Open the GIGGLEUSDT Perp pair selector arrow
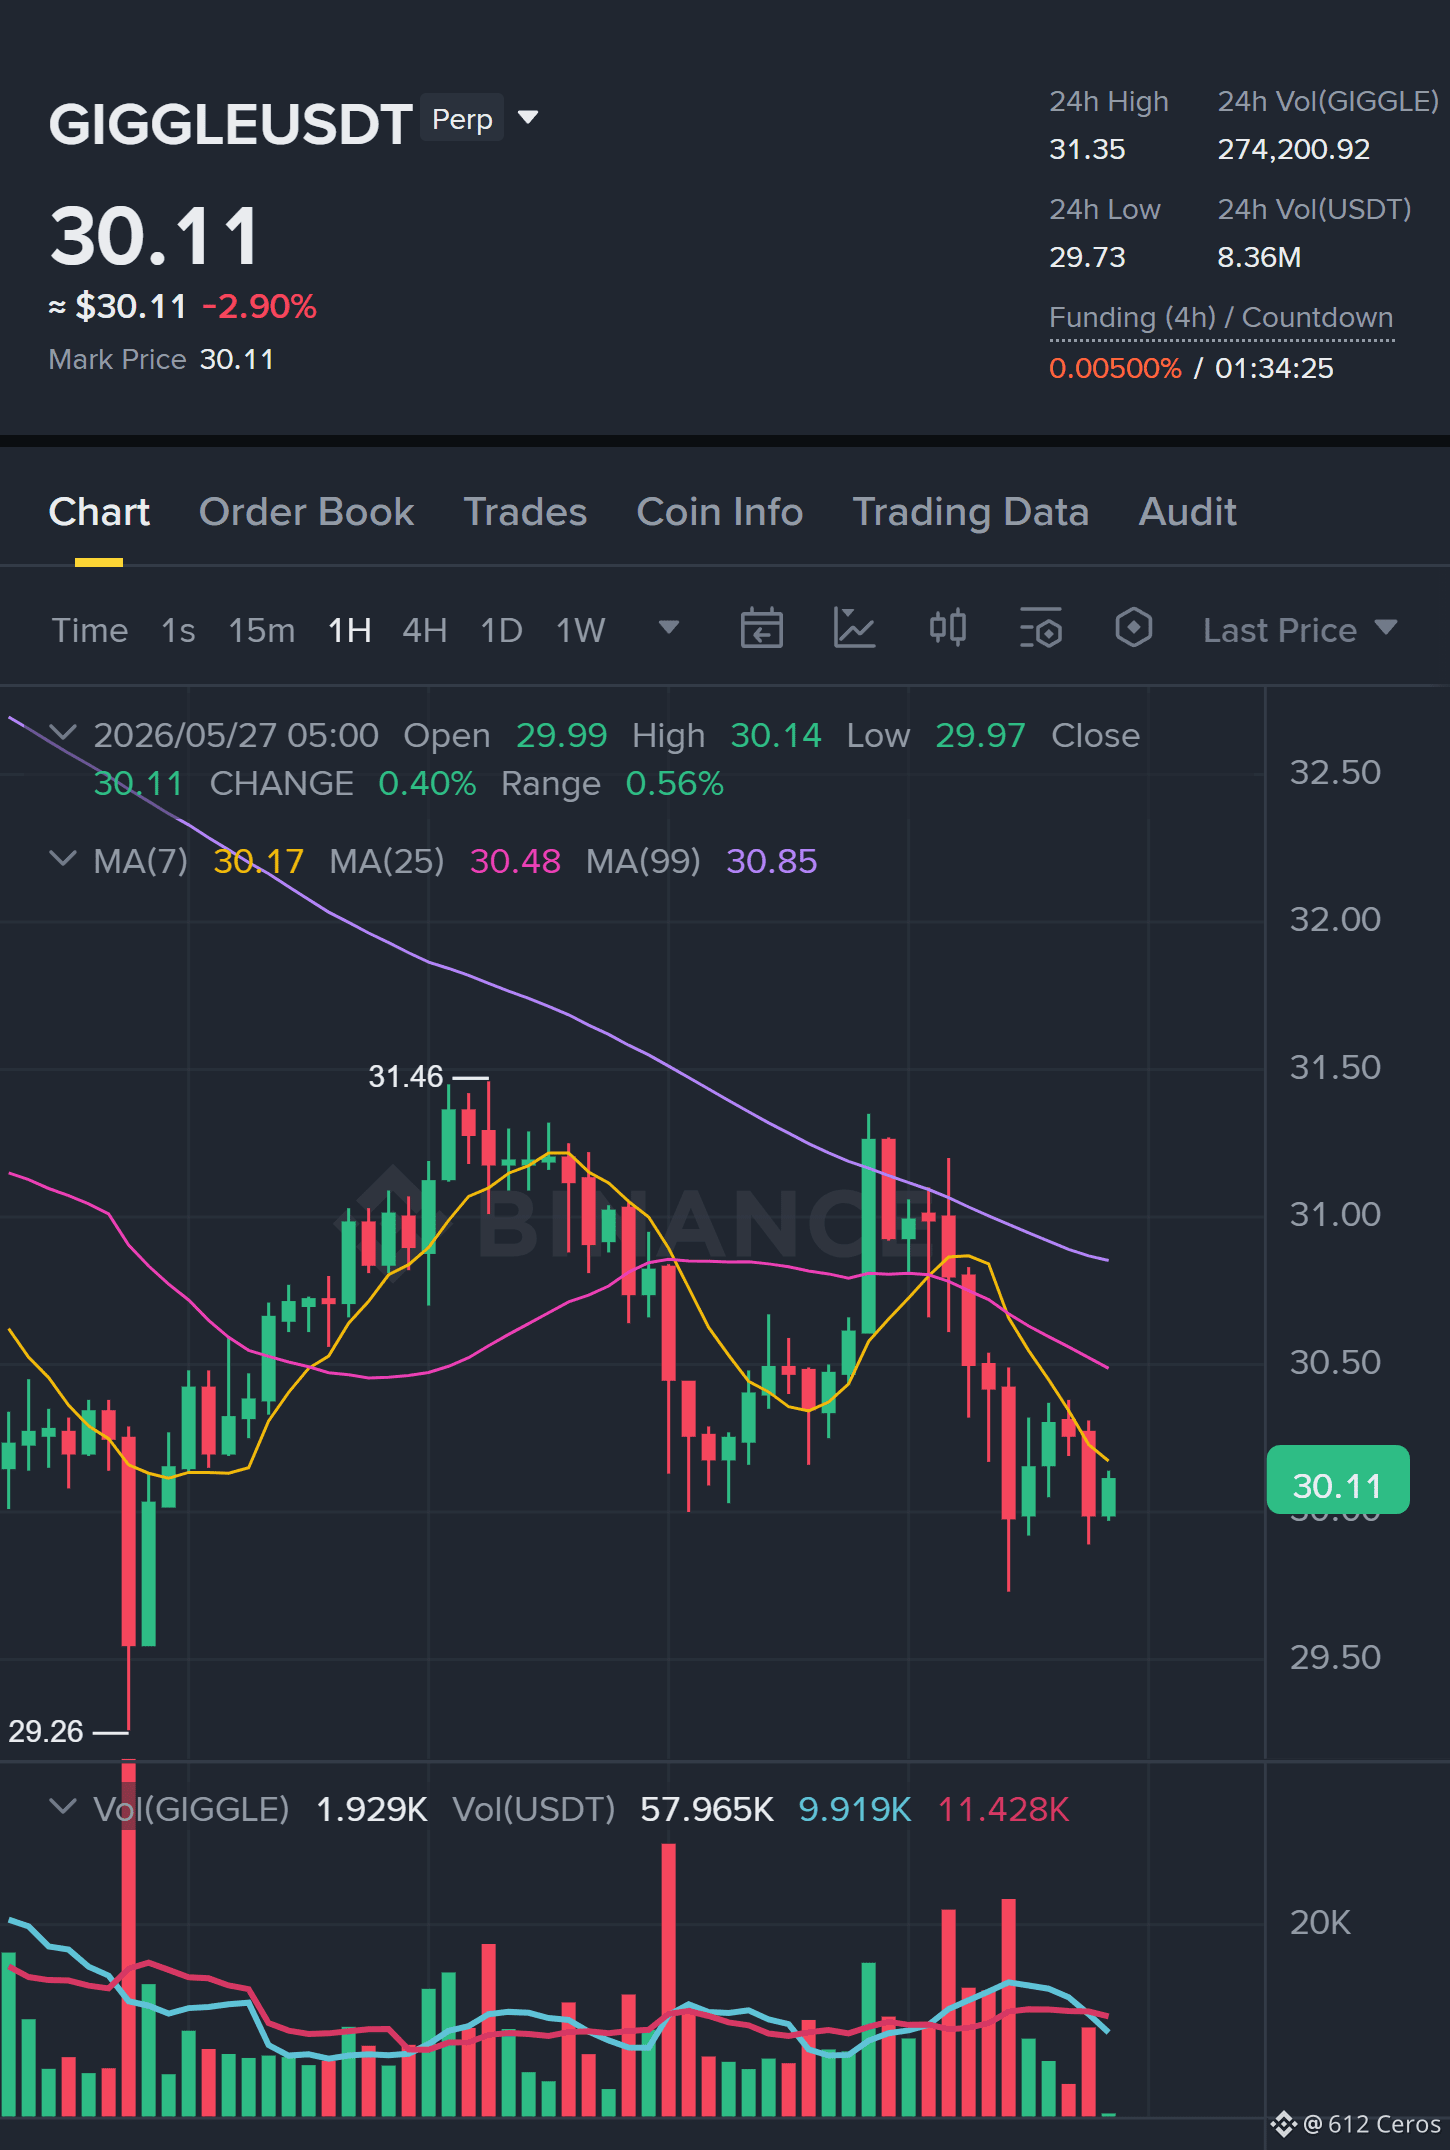1450x2150 pixels. click(x=528, y=118)
